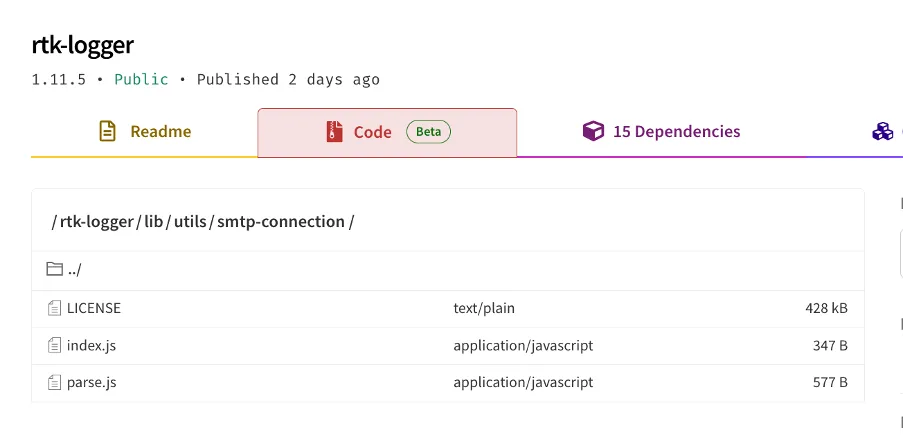Image resolution: width=904 pixels, height=446 pixels.
Task: Click the index.js file icon
Action: pyautogui.click(x=54, y=345)
